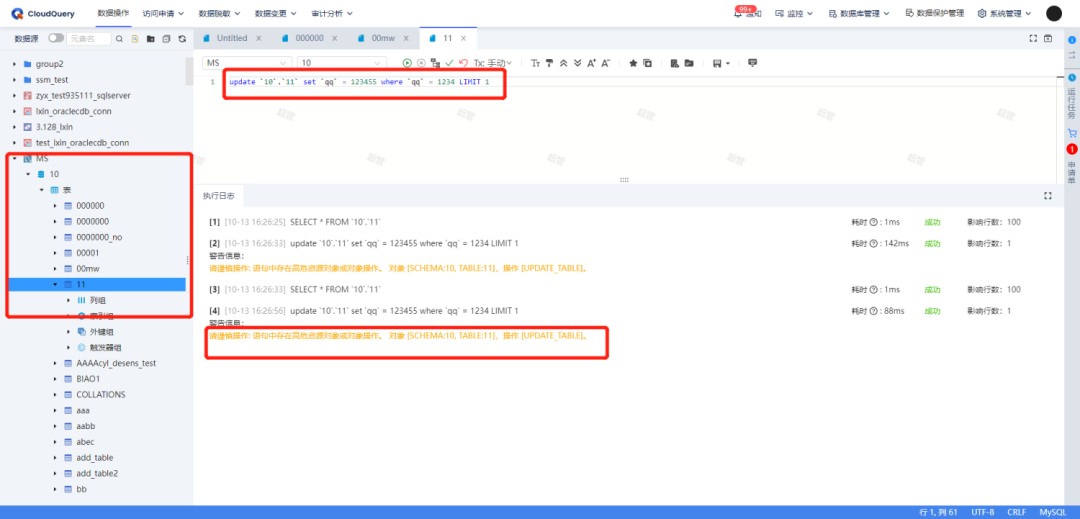The height and width of the screenshot is (519, 1080).
Task: Open the execution plan icon
Action: pos(435,63)
